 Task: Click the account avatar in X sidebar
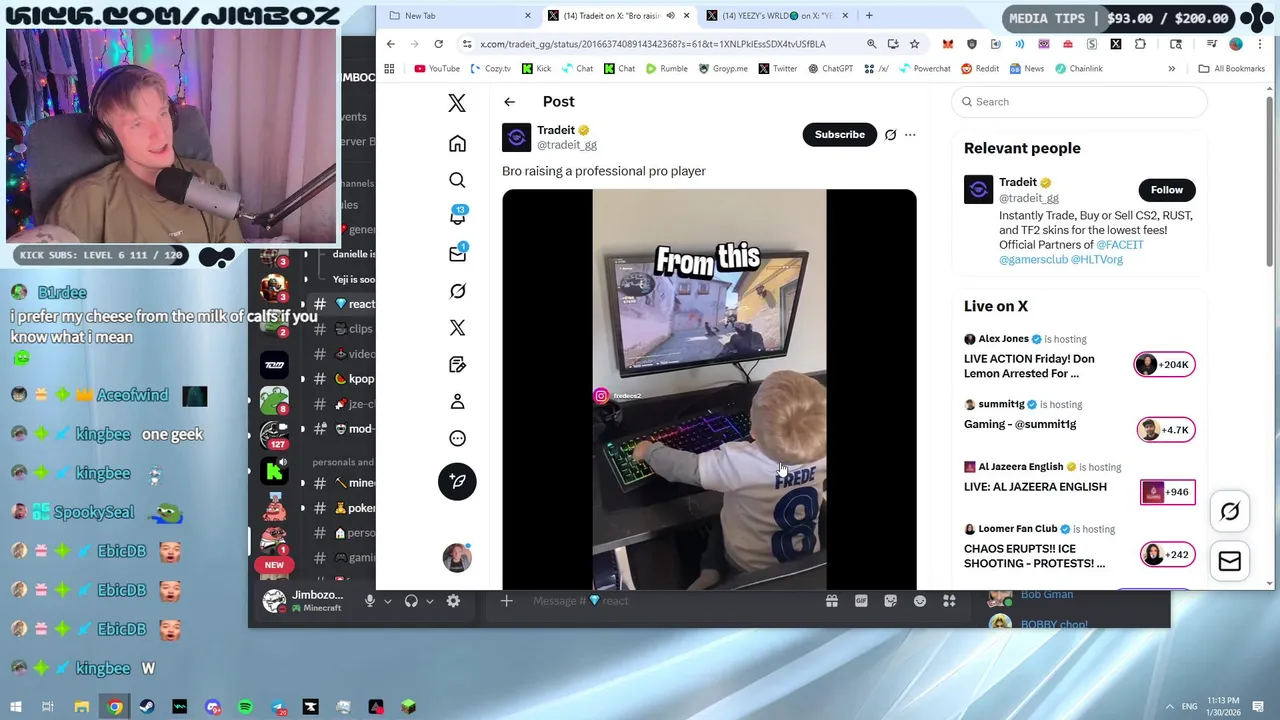pos(457,557)
